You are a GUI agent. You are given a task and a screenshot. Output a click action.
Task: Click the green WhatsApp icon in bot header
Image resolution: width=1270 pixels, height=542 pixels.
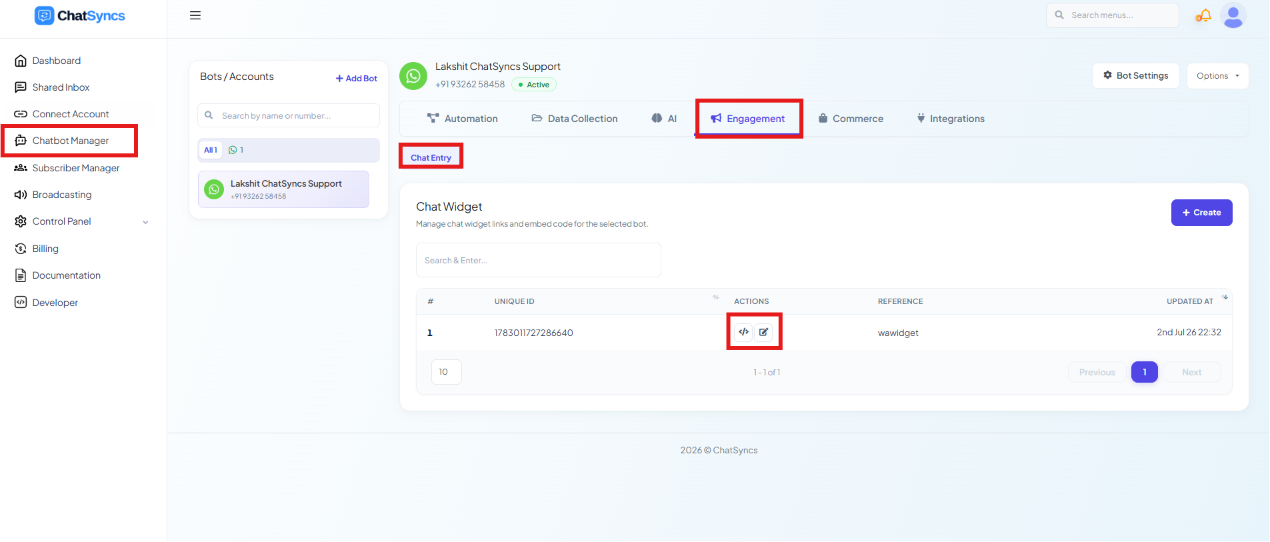[413, 76]
